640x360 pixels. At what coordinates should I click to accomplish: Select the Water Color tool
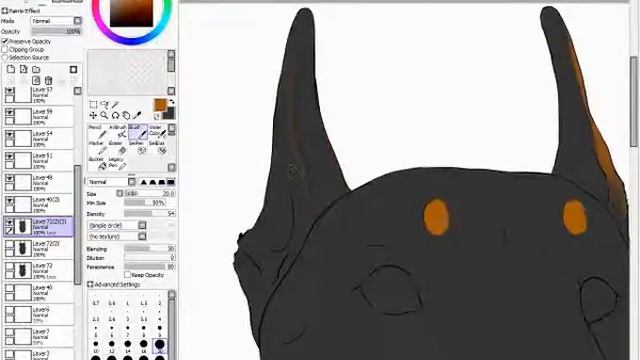coord(158,132)
